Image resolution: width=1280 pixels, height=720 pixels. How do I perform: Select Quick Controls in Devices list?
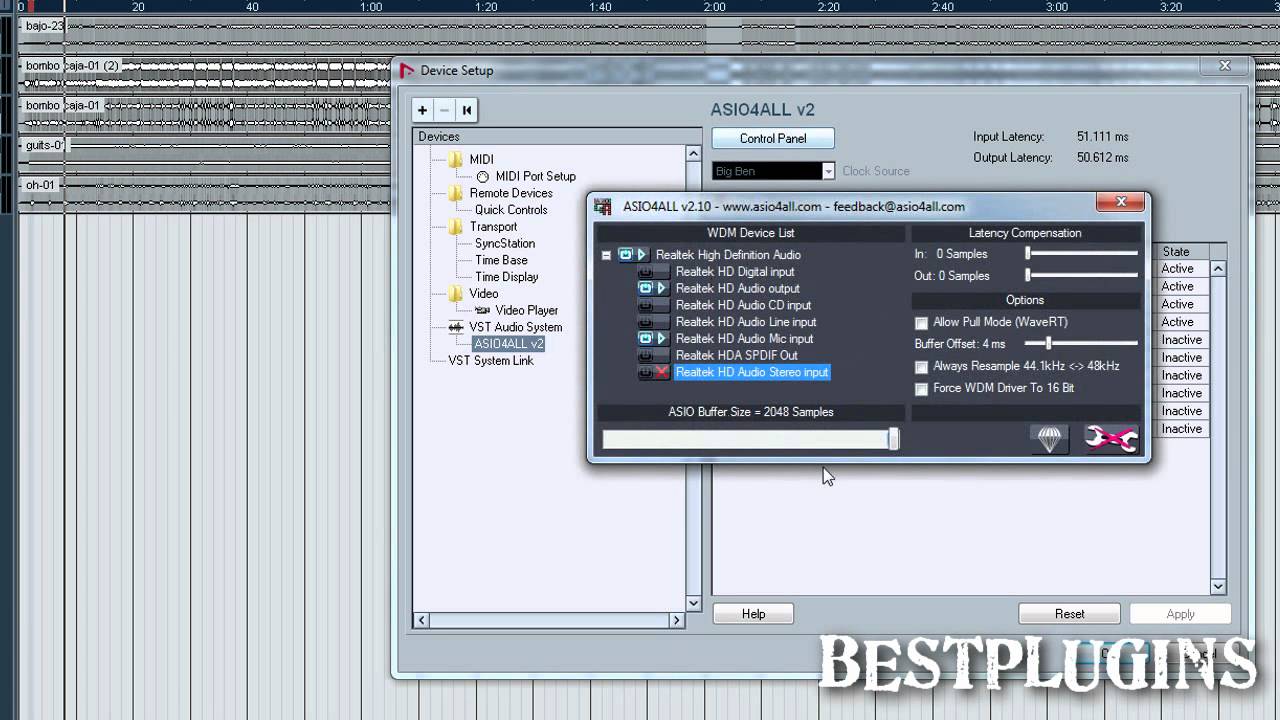pyautogui.click(x=510, y=210)
